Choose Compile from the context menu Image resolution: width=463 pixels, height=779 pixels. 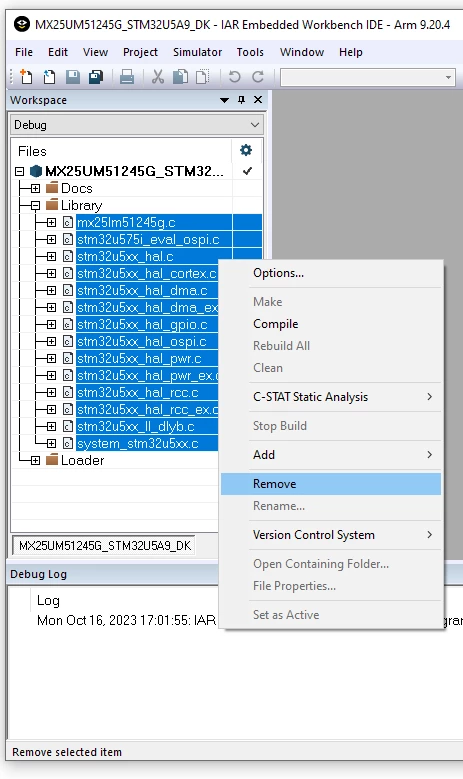point(331,324)
